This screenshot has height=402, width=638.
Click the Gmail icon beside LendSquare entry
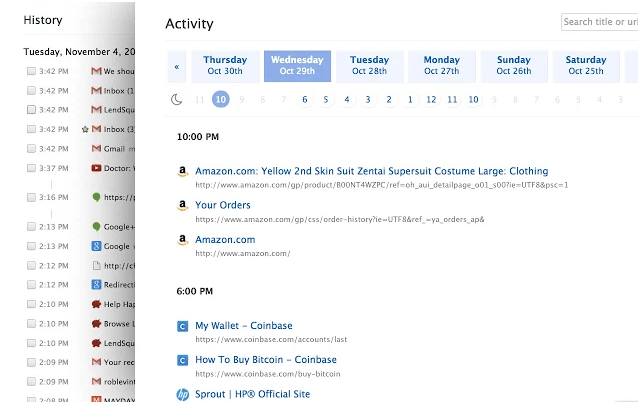pos(96,110)
